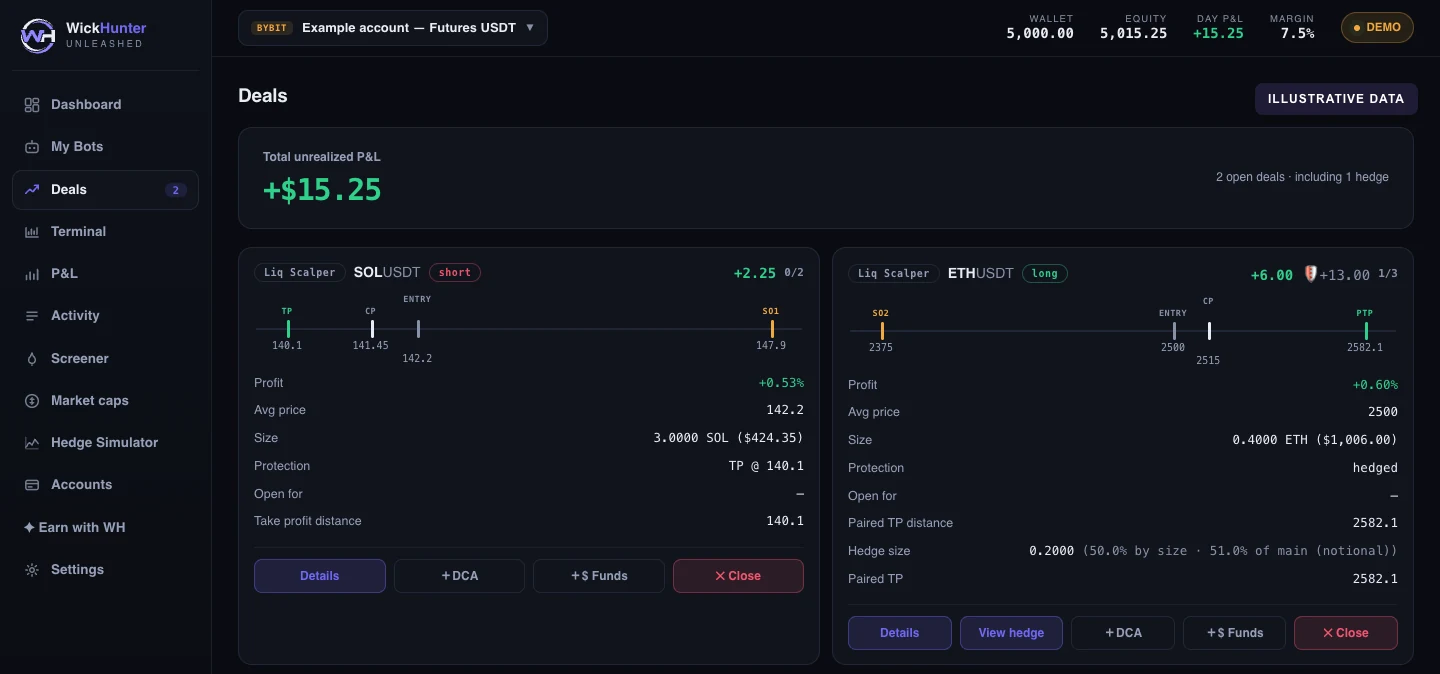The width and height of the screenshot is (1440, 674).
Task: Click the '2 open deals · including 1 hedge' text
Action: coord(1302,177)
